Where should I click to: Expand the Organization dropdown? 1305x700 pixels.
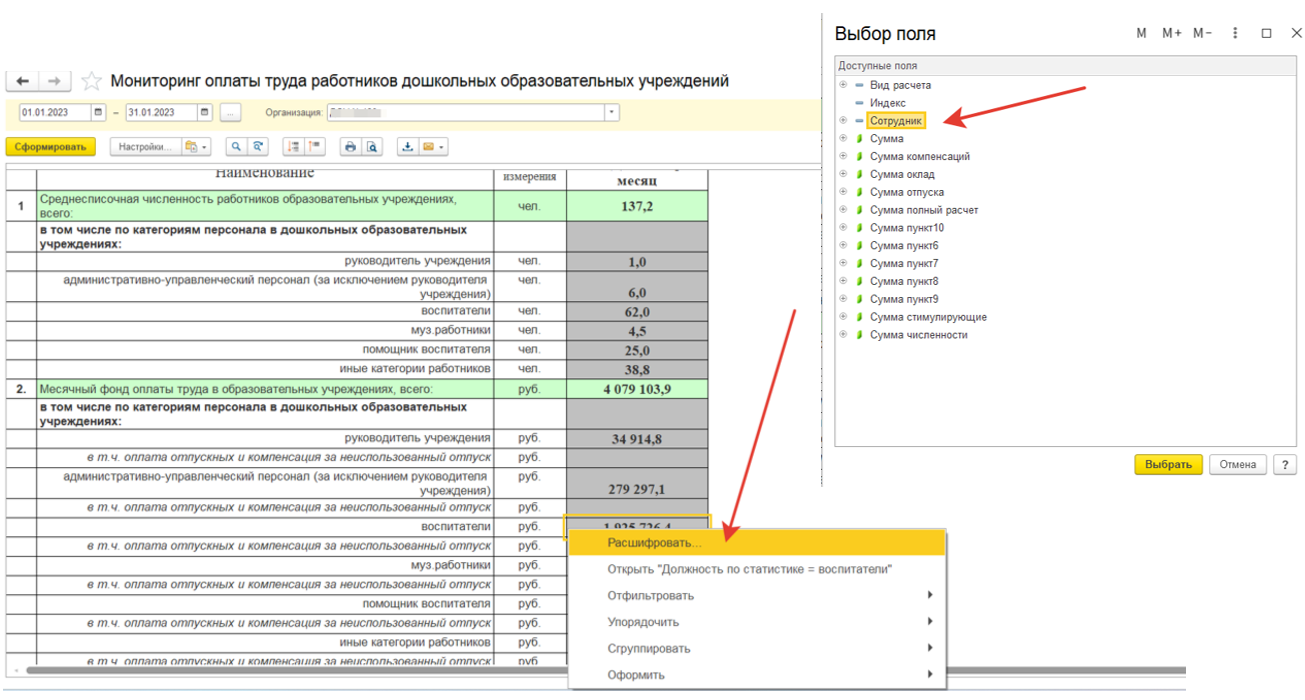[612, 113]
